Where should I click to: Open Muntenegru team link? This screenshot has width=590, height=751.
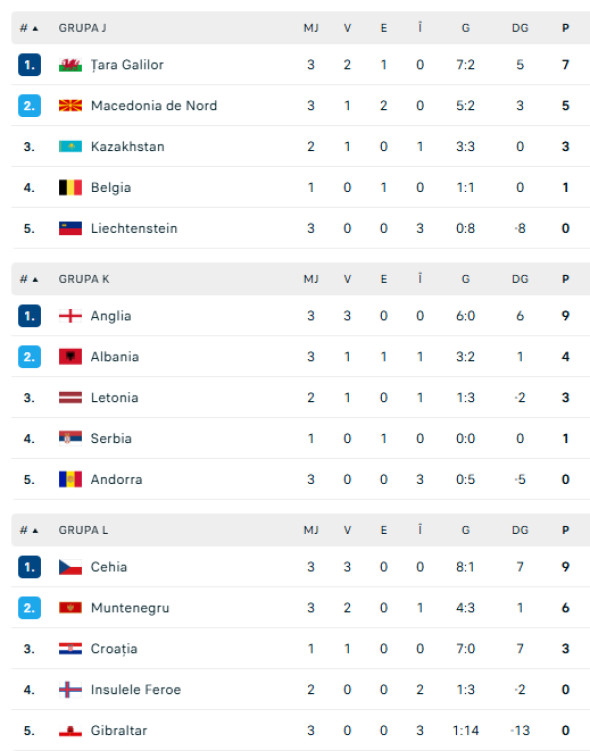[x=130, y=608]
